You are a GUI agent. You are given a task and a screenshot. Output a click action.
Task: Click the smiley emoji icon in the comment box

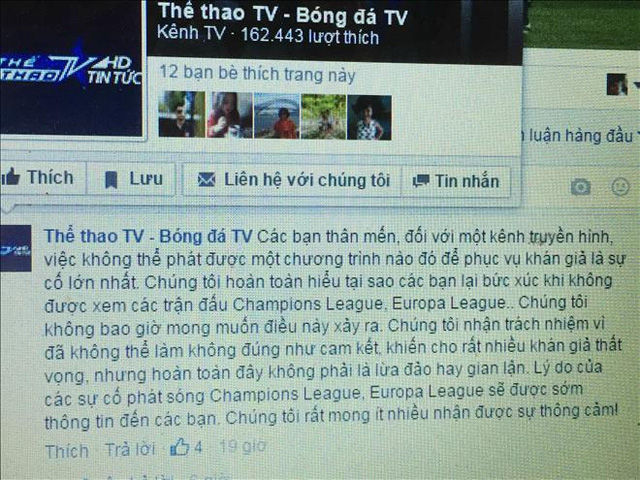pos(620,187)
